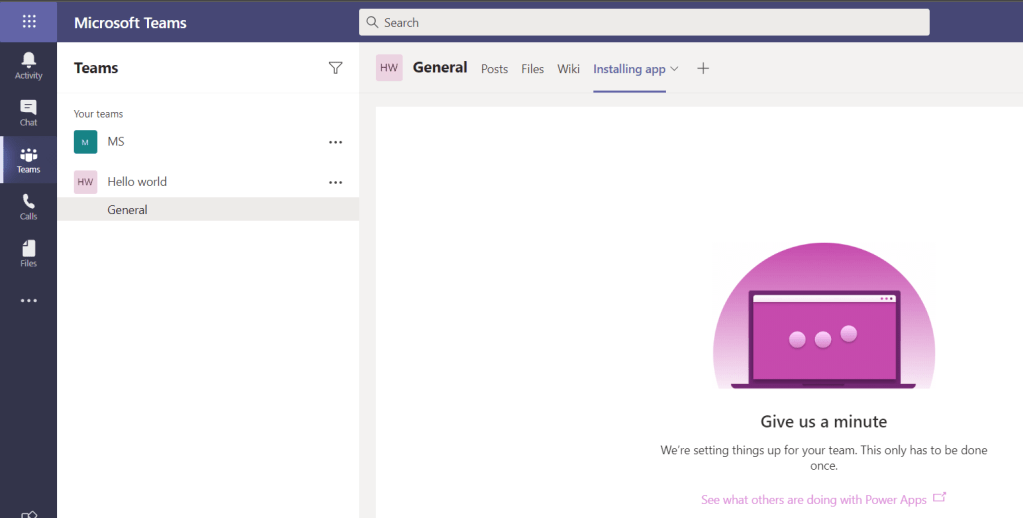Image resolution: width=1023 pixels, height=518 pixels.
Task: Add a new tab with plus icon
Action: tap(703, 68)
